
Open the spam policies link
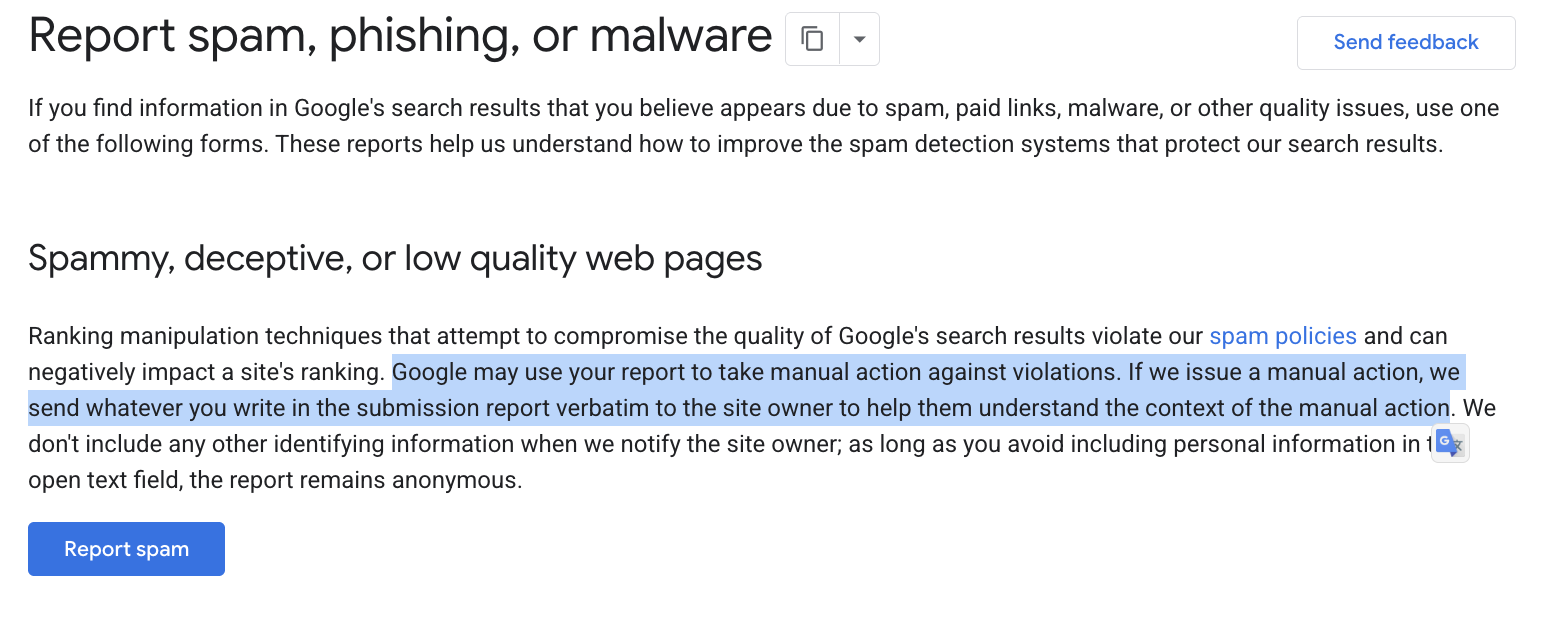pyautogui.click(x=1283, y=336)
